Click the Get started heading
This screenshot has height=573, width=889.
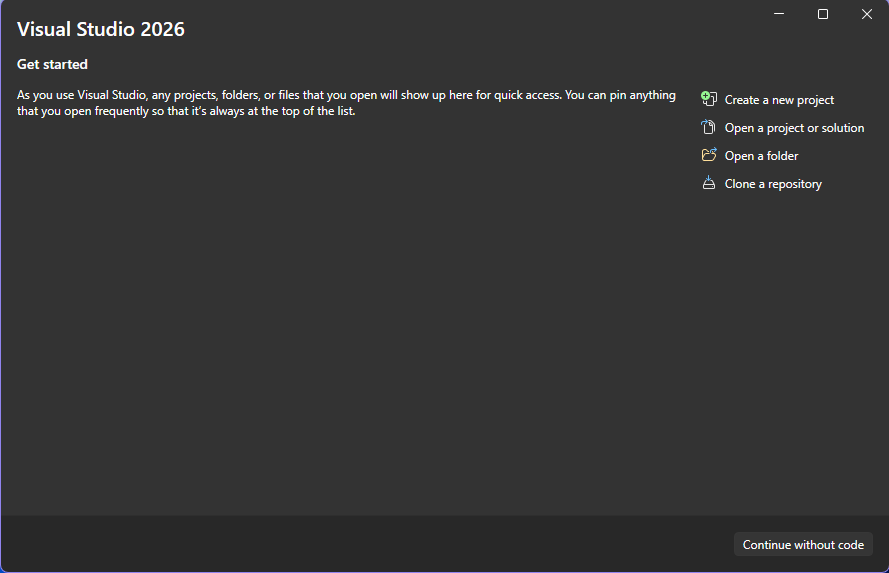click(x=52, y=64)
